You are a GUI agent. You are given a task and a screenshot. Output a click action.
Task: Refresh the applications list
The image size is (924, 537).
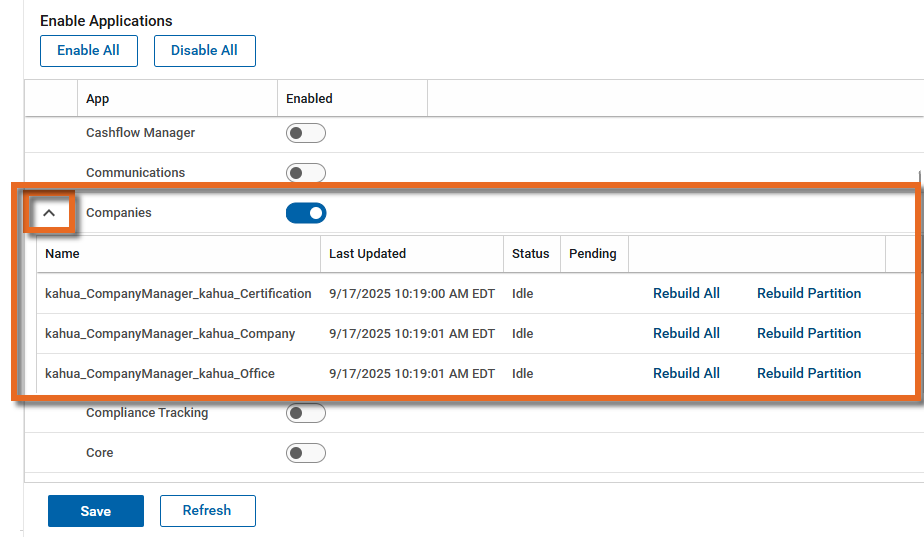coord(207,511)
